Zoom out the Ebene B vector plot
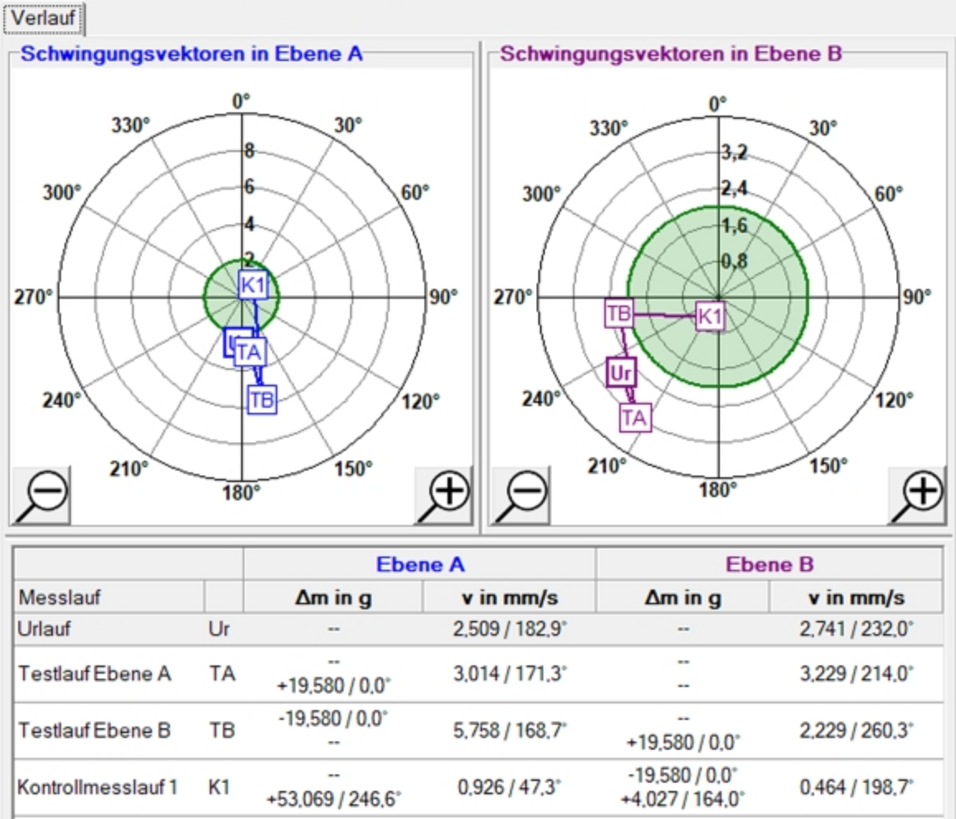Image resolution: width=956 pixels, height=819 pixels. [519, 495]
